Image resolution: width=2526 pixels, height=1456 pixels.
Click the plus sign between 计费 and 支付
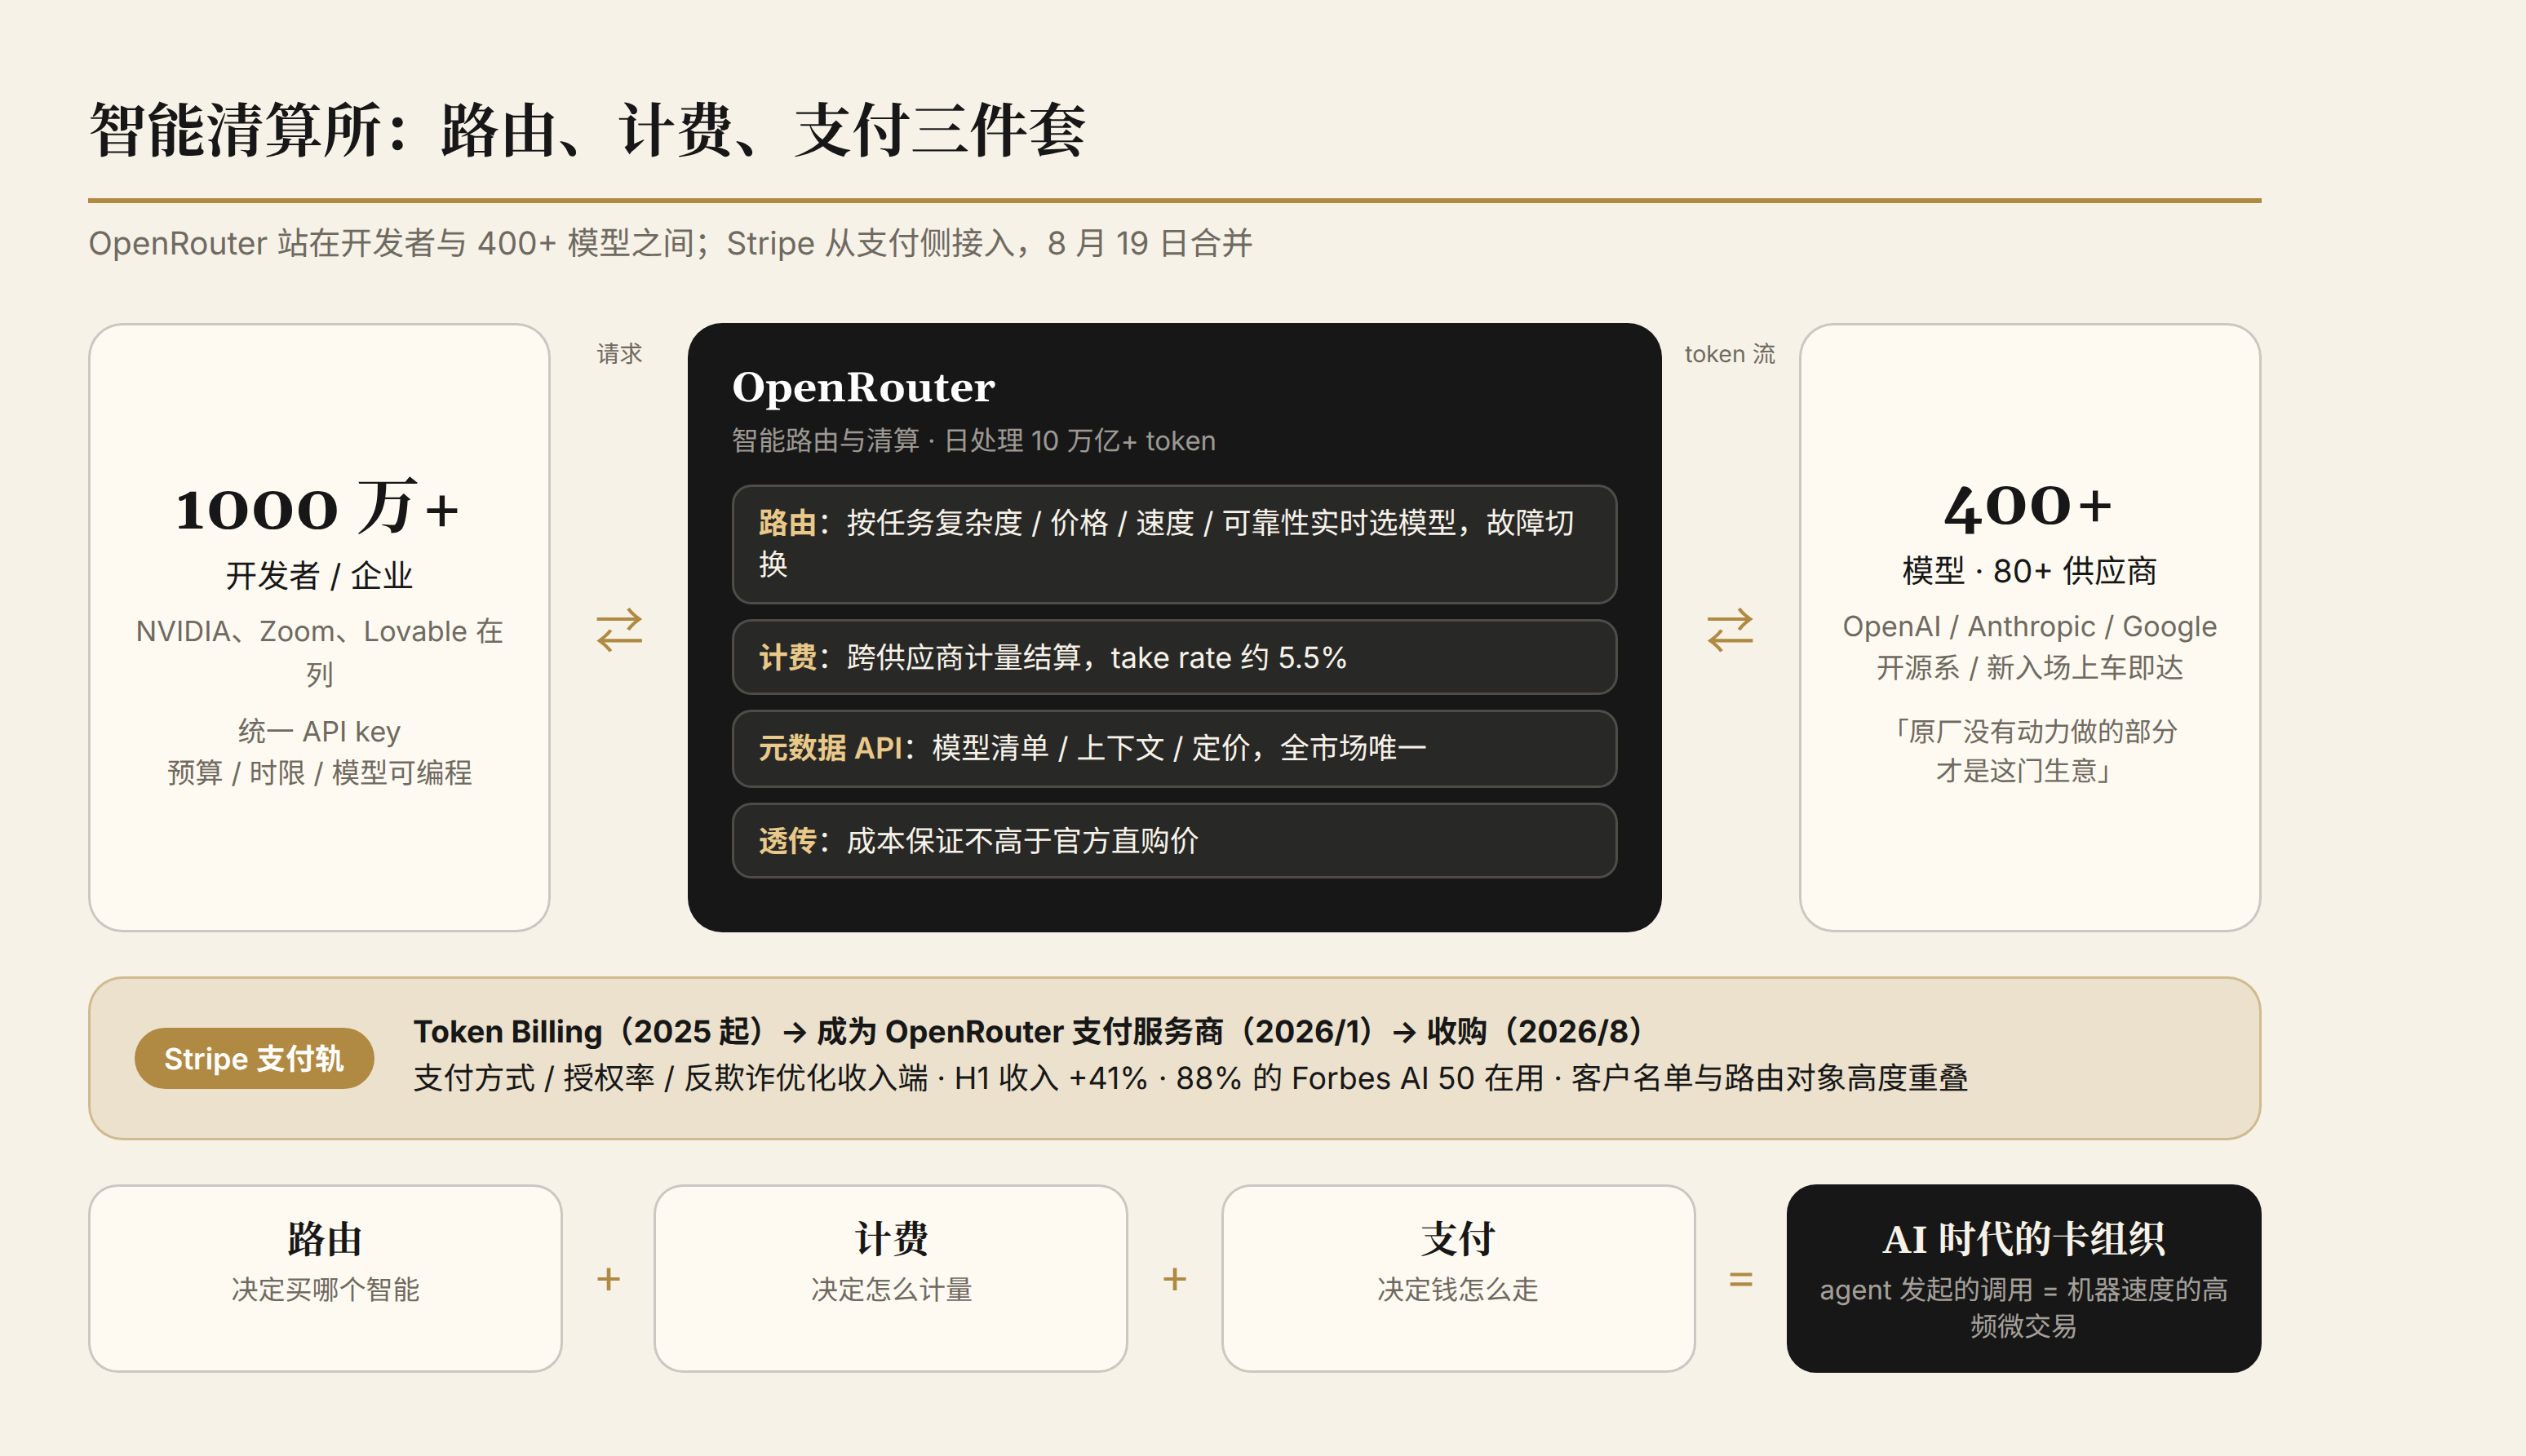[1175, 1279]
